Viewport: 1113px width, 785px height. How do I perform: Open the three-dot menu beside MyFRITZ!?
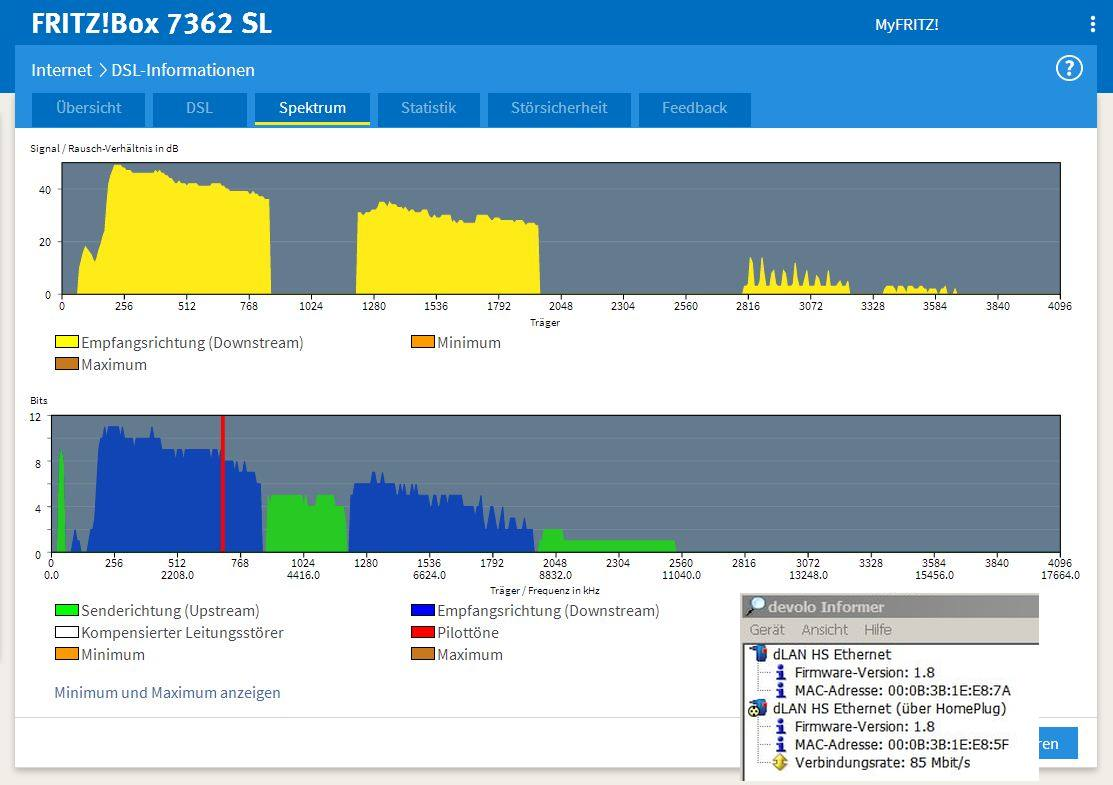point(1092,24)
